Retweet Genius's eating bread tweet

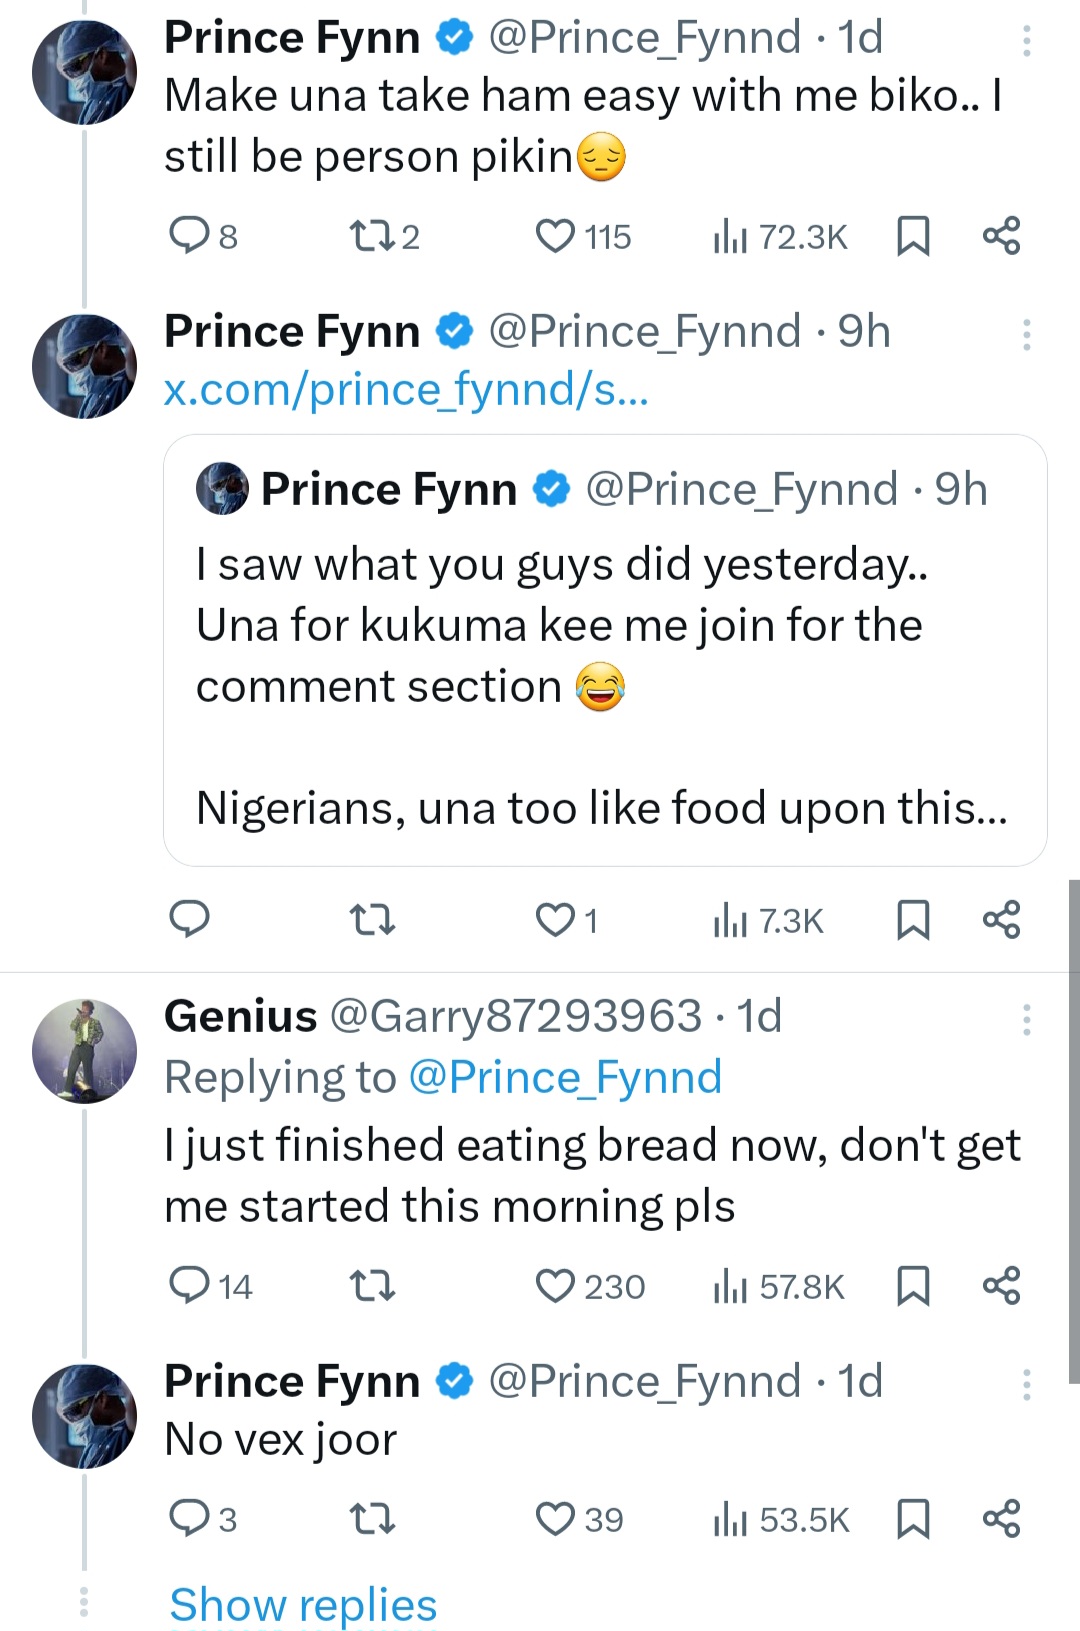click(371, 1286)
